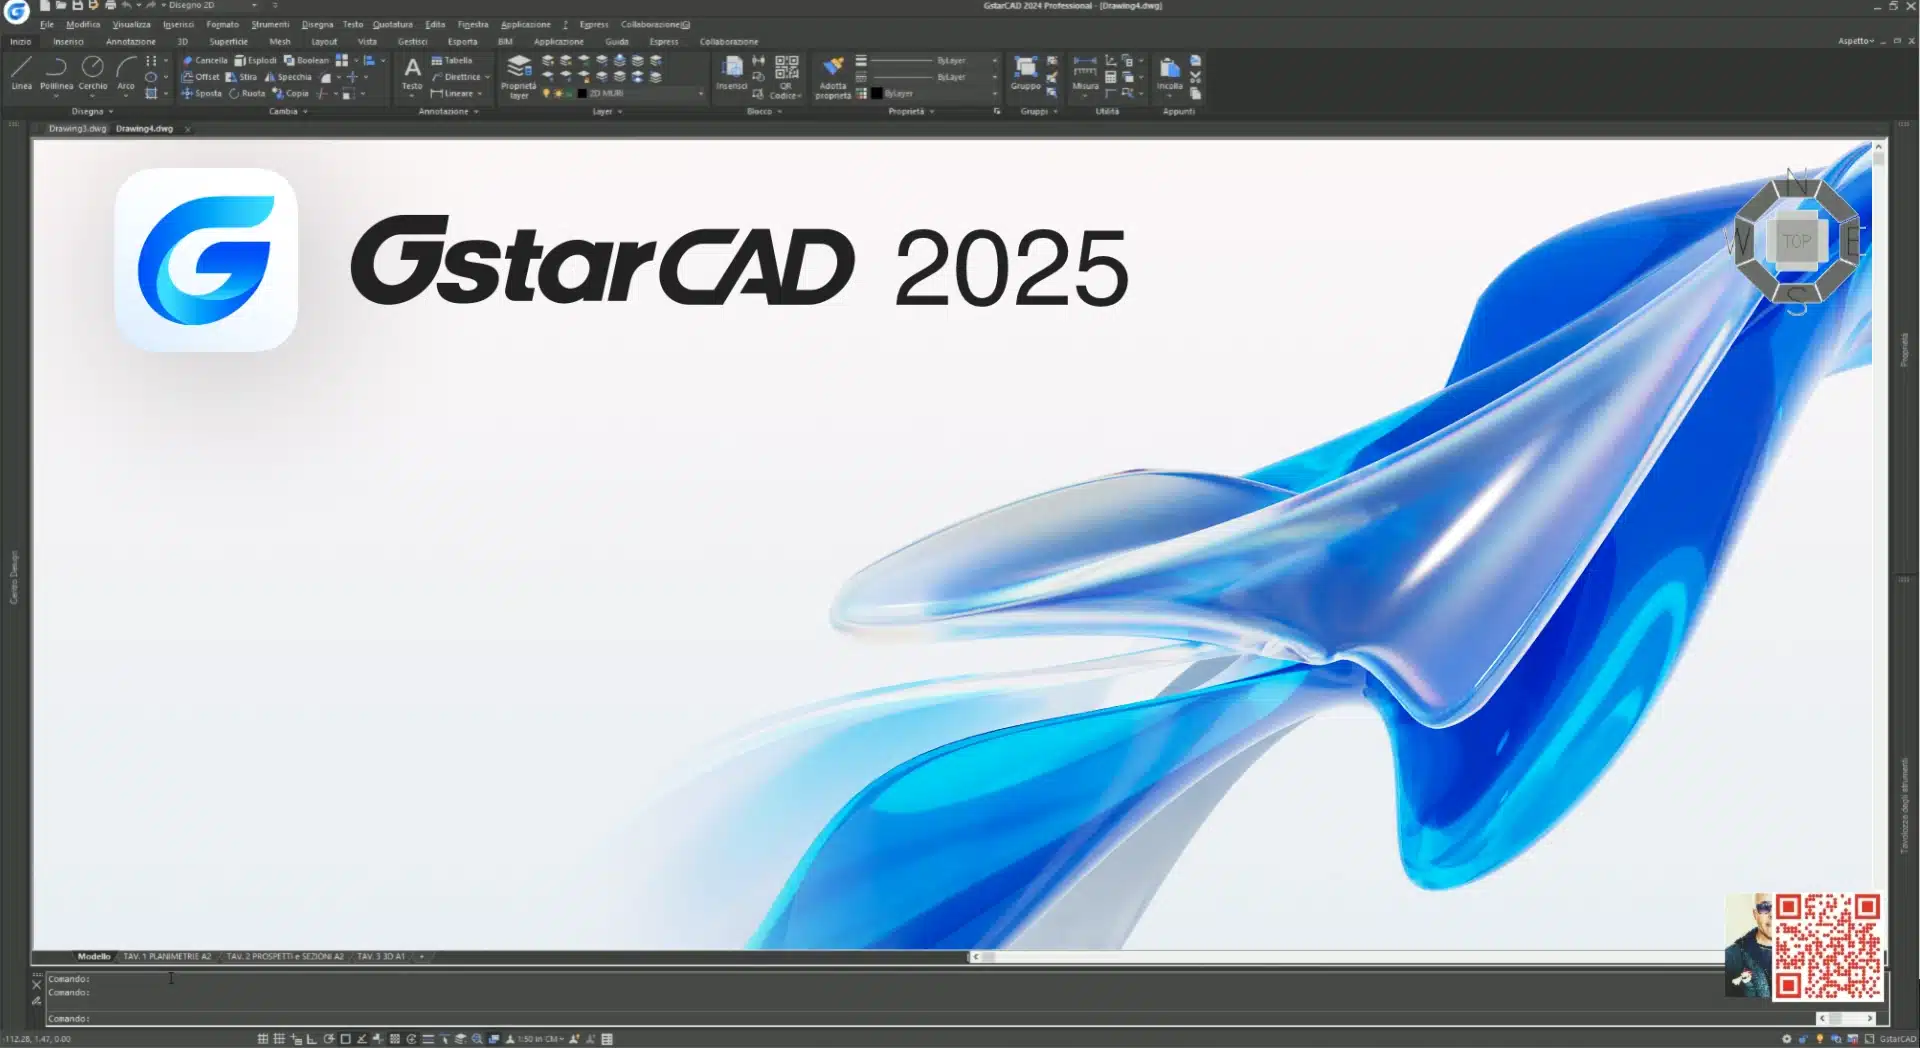This screenshot has width=1920, height=1048.
Task: Open the annotation scale 1:50 dropdown
Action: (x=540, y=1039)
